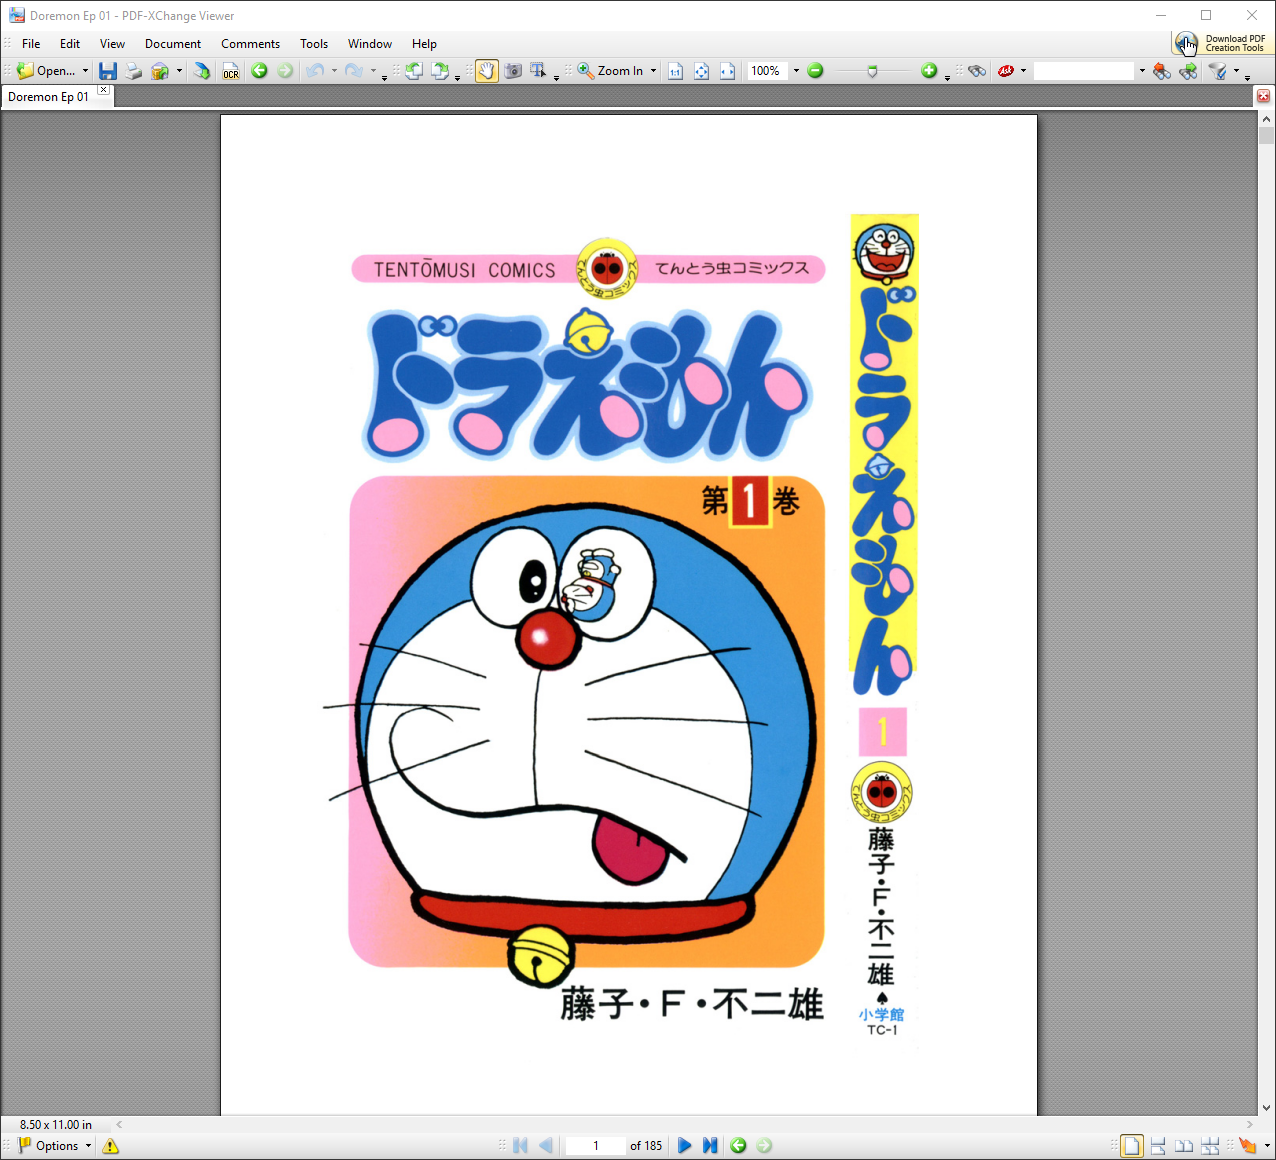The height and width of the screenshot is (1160, 1276).
Task: Click the Scan to PDF icon
Action: (202, 71)
